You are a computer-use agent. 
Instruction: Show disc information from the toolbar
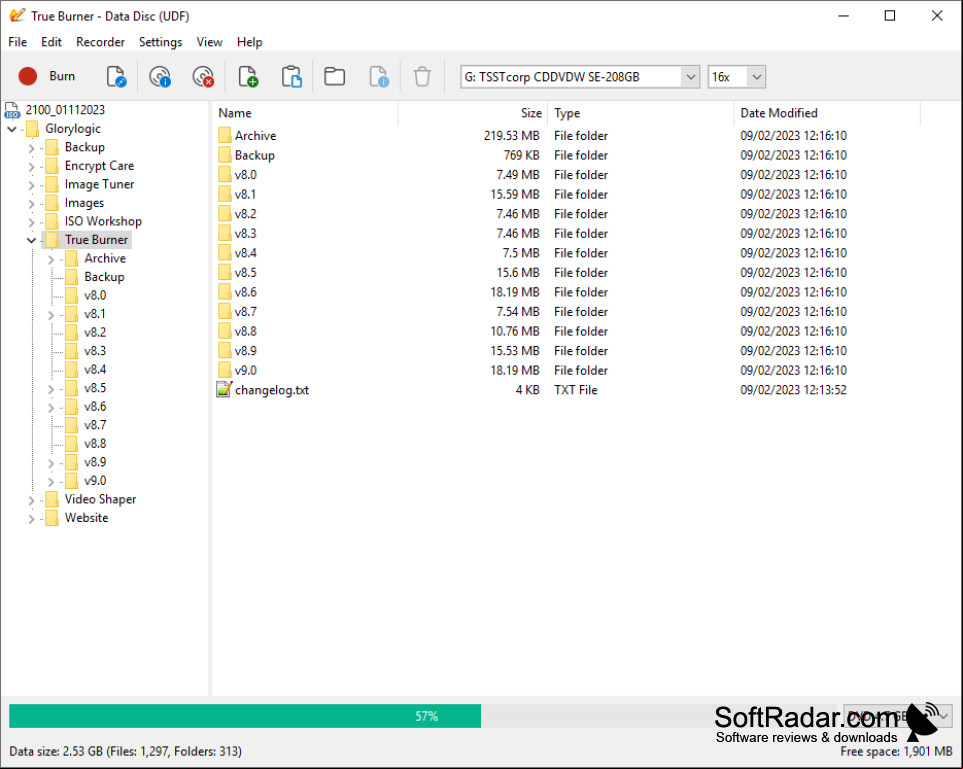click(x=160, y=76)
